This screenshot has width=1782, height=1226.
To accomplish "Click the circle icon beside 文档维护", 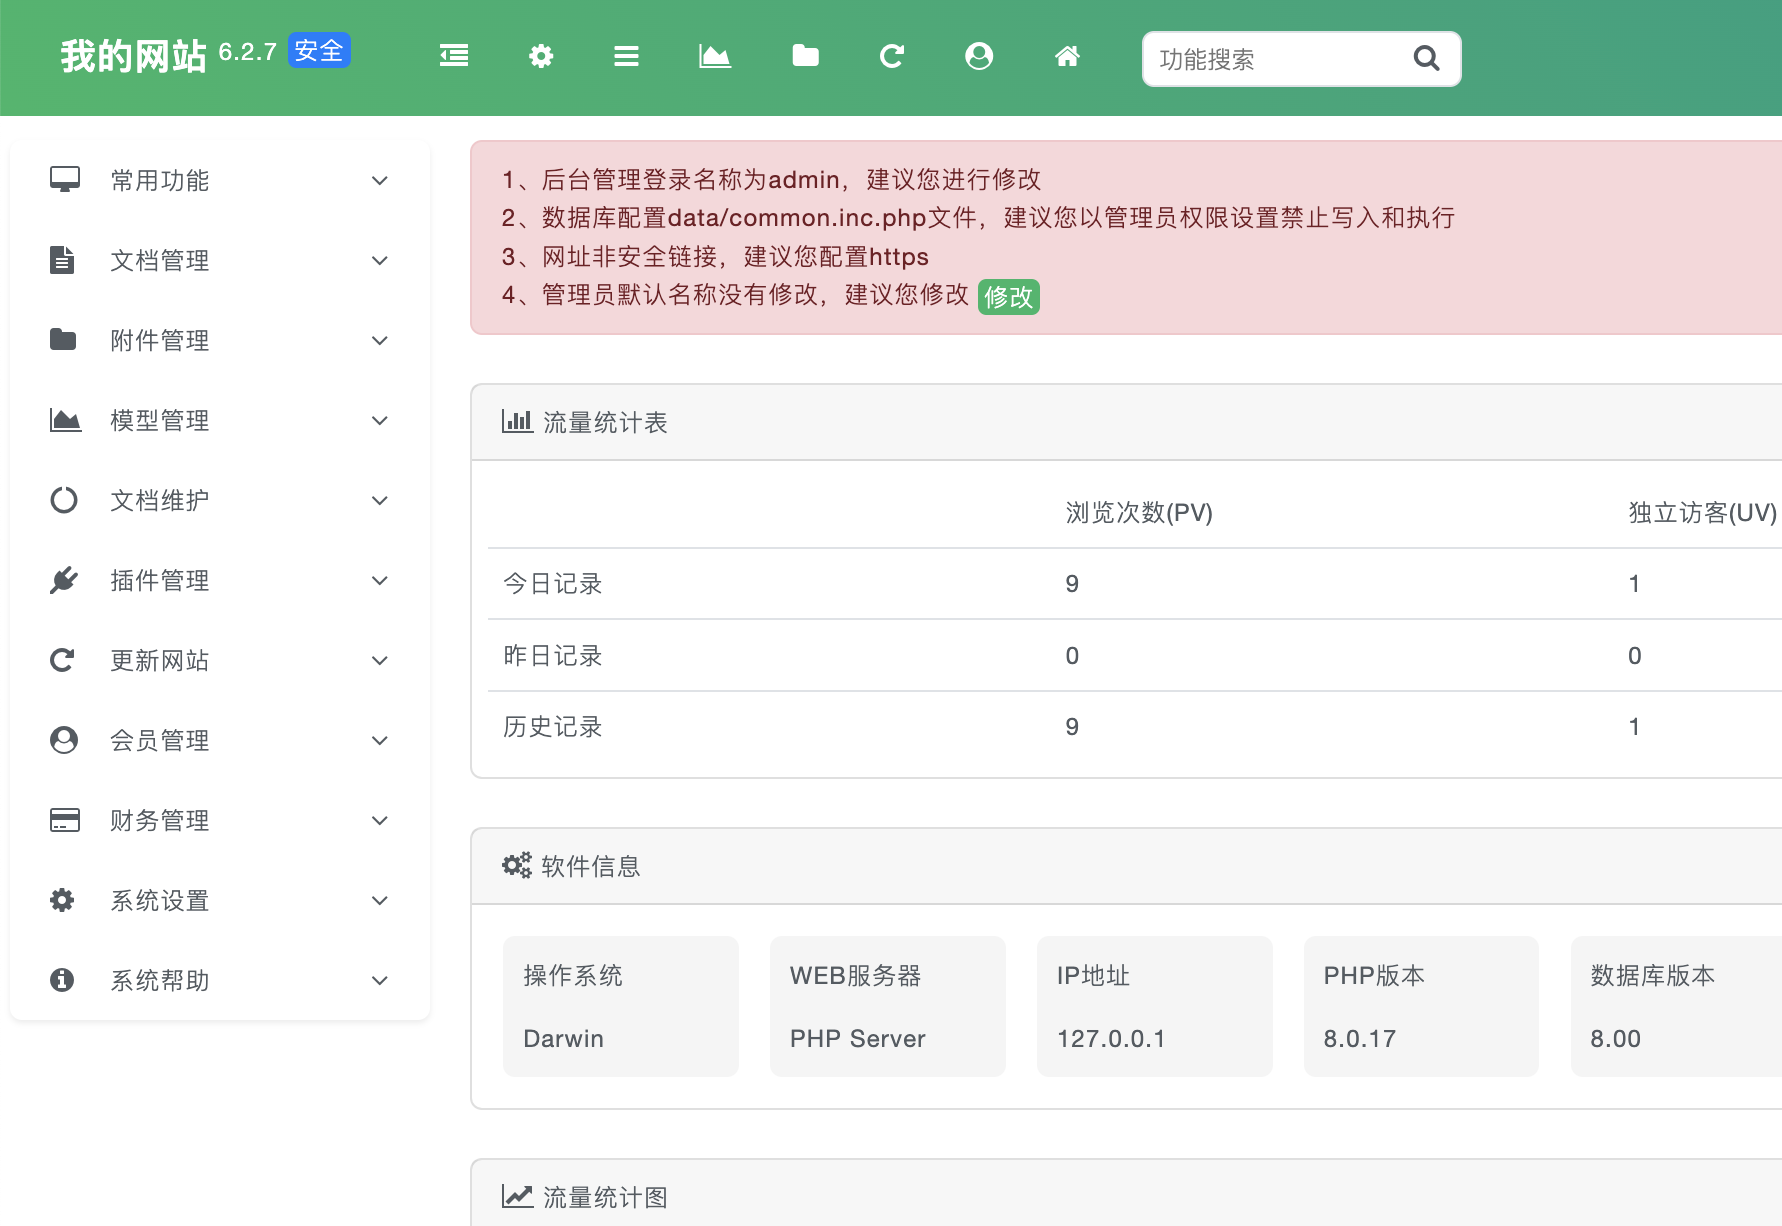I will coord(64,499).
